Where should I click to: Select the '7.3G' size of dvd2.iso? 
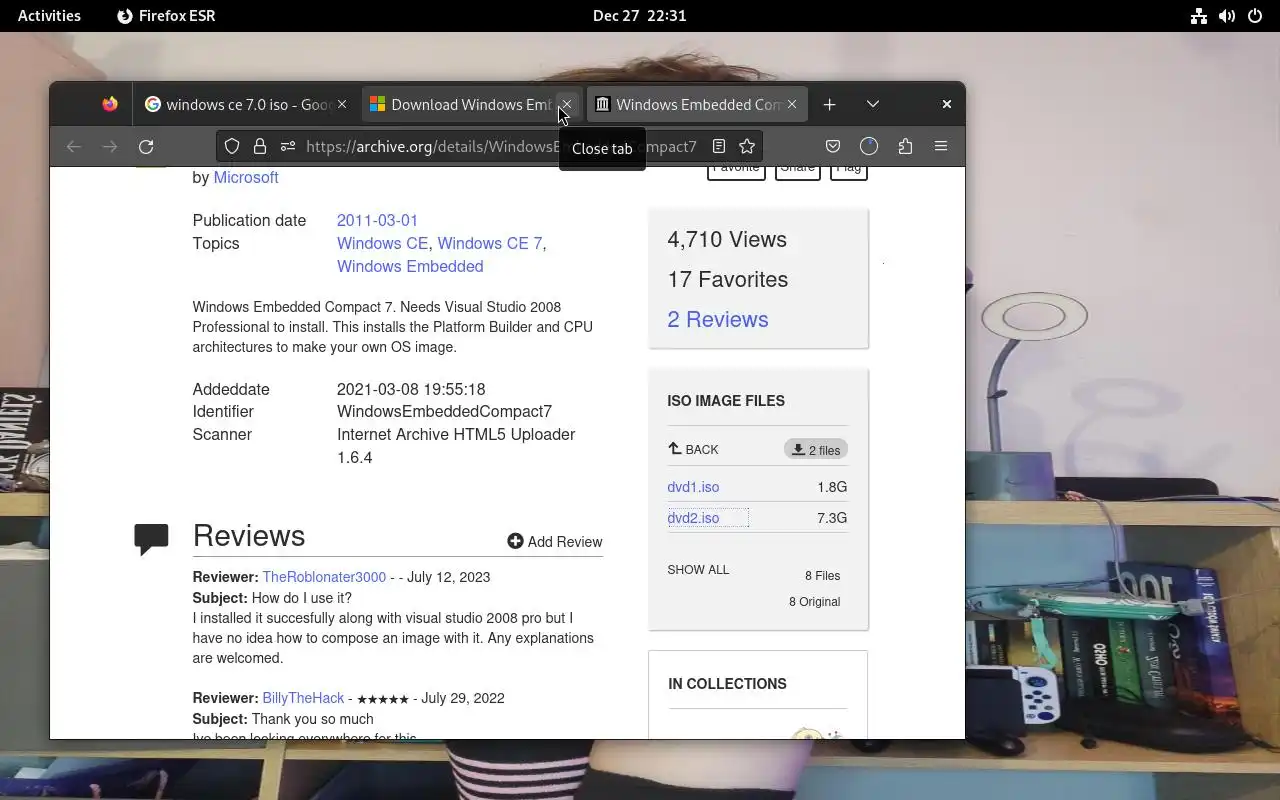pyautogui.click(x=832, y=518)
